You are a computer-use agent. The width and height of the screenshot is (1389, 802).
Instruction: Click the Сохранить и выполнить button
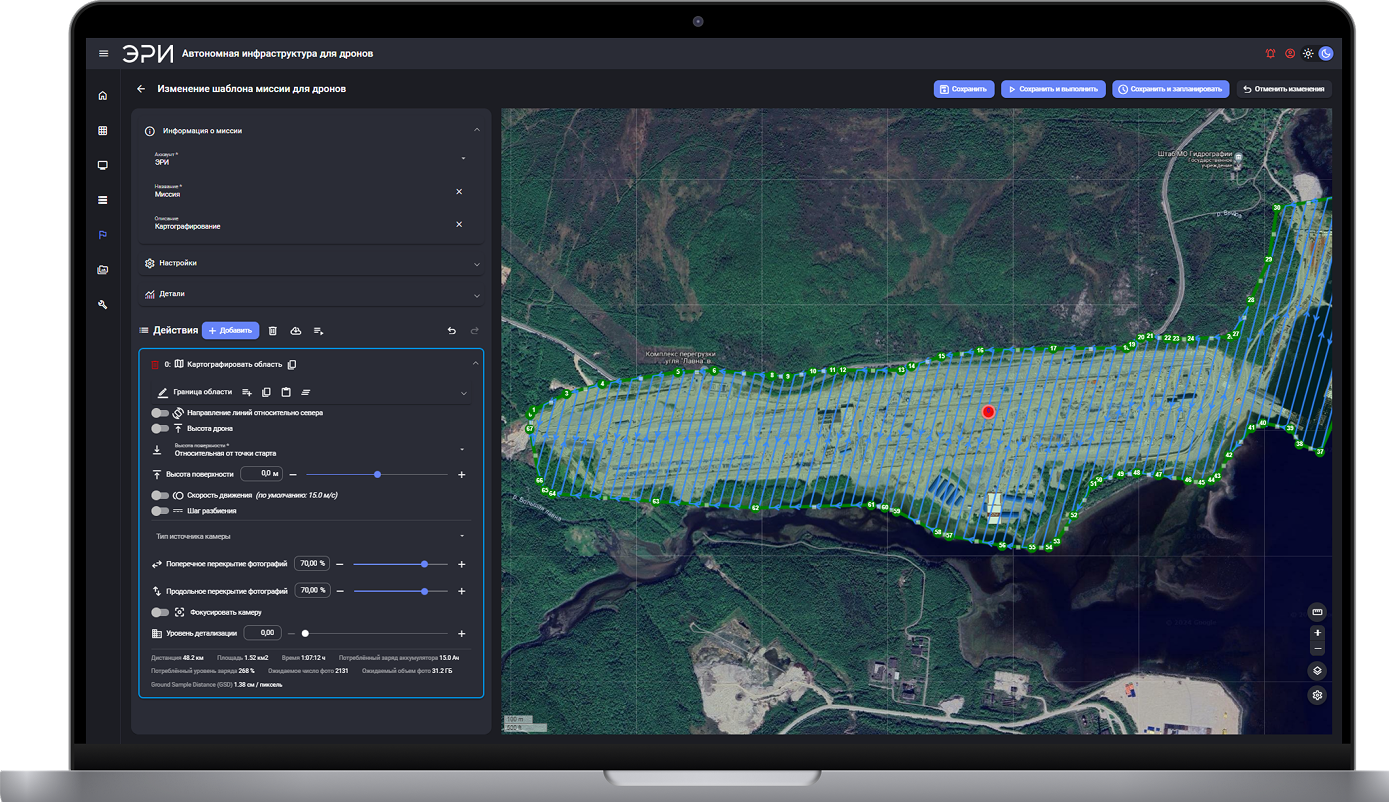(x=1053, y=89)
